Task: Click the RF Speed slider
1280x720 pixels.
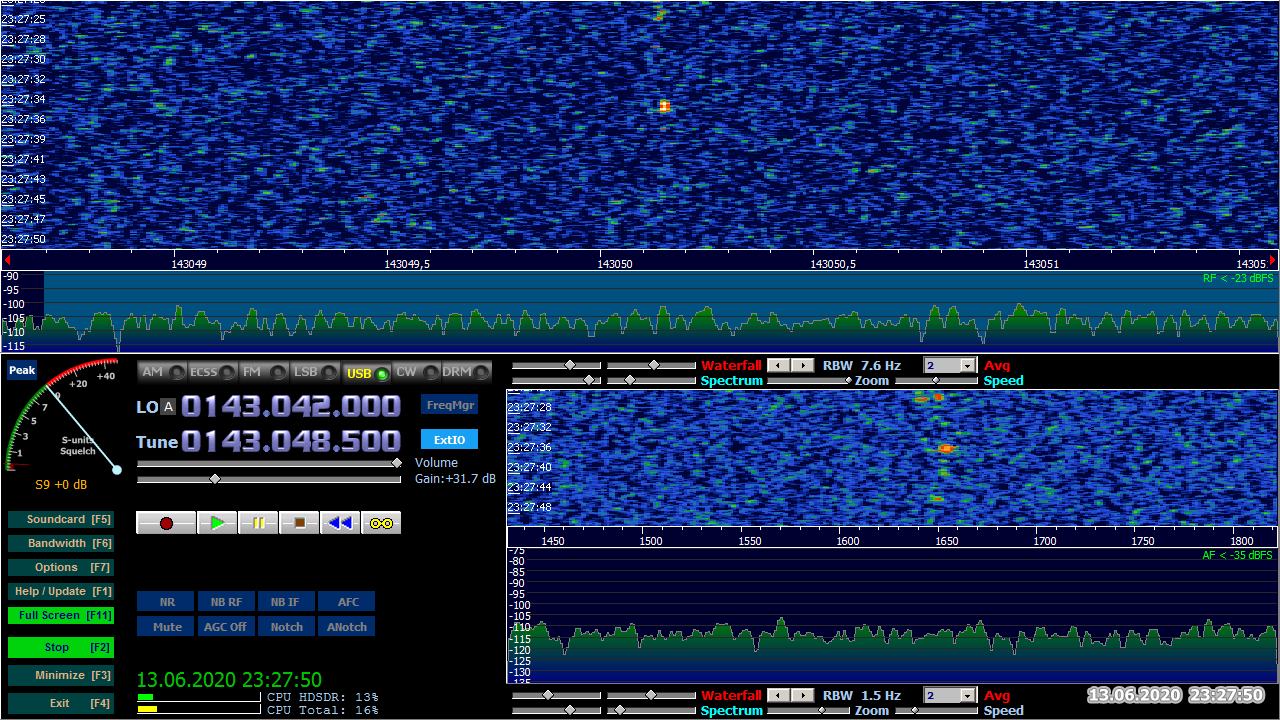Action: (936, 381)
